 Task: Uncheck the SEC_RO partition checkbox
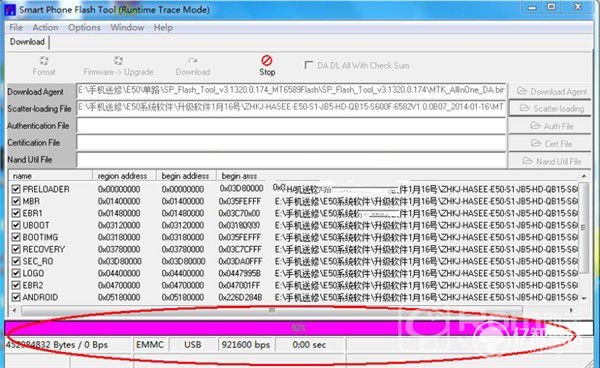(x=16, y=261)
